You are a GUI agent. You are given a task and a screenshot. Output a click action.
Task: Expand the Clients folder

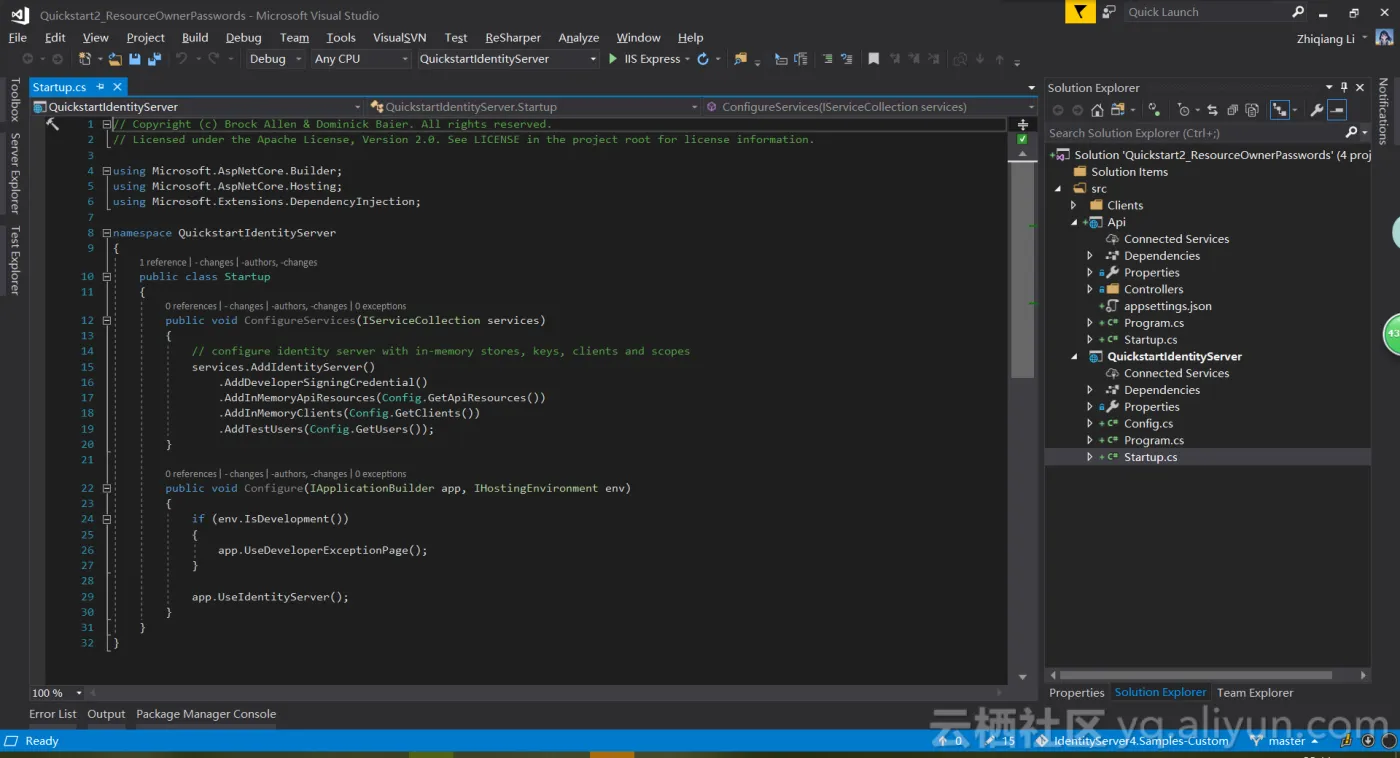click(1074, 205)
